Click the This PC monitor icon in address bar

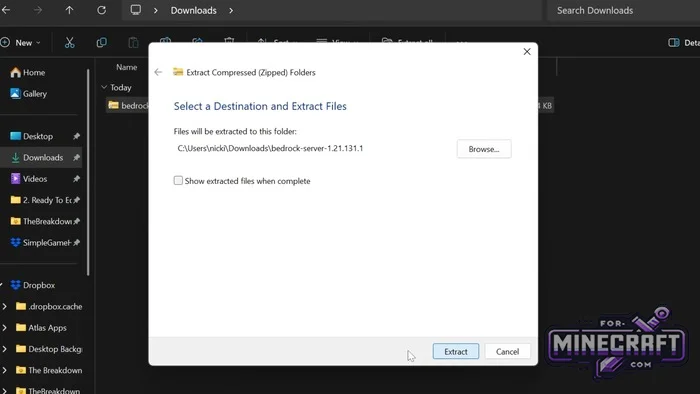[x=136, y=10]
